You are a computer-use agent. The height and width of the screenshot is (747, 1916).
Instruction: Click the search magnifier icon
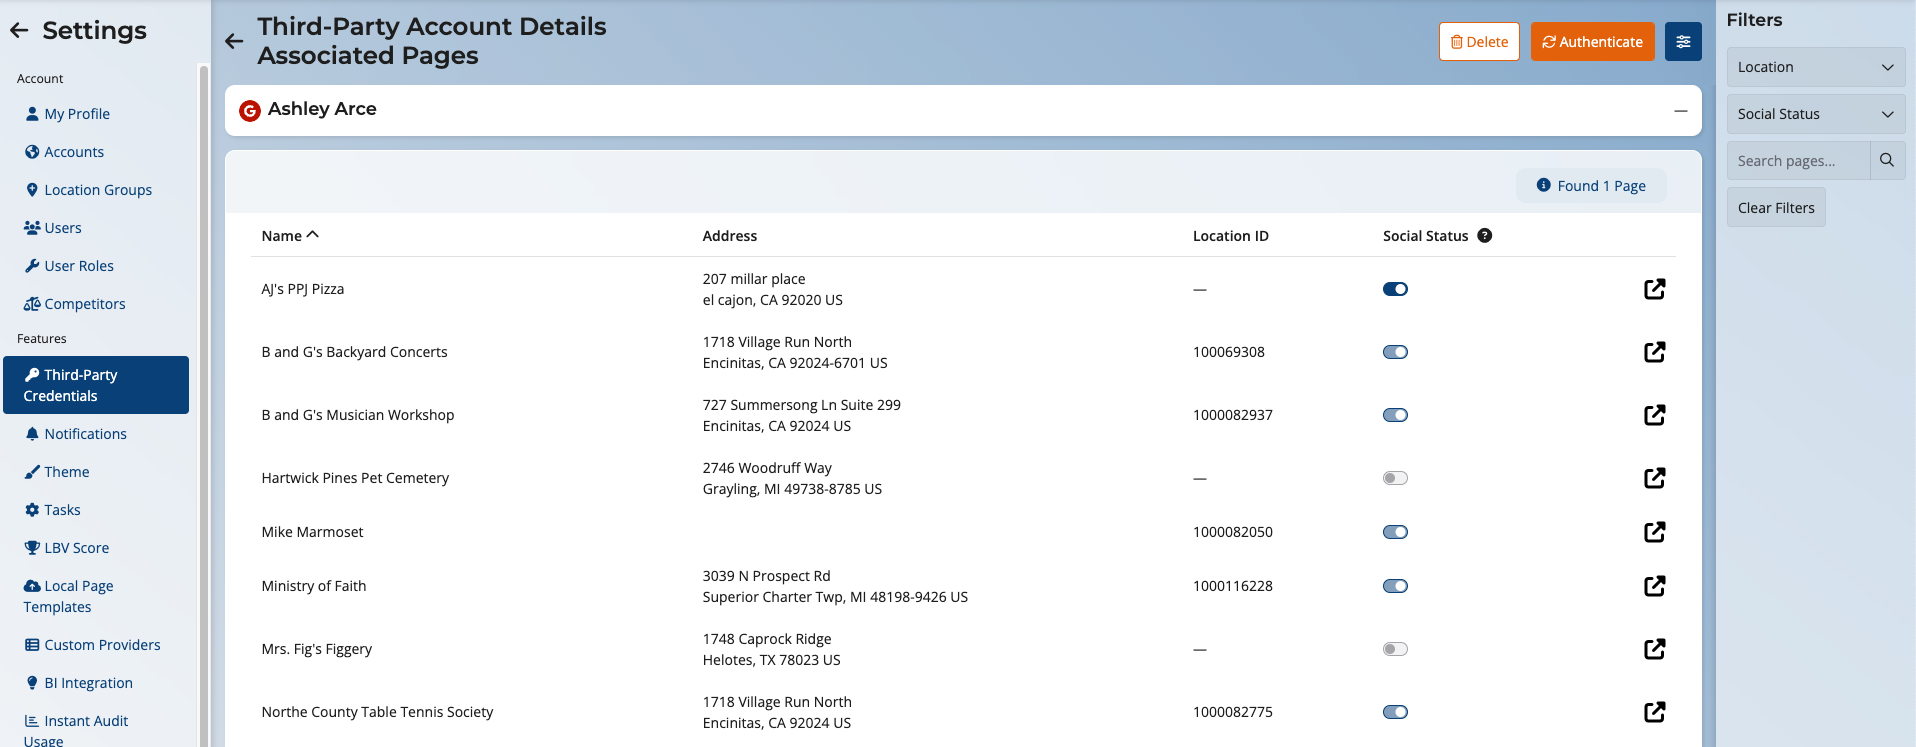(x=1886, y=161)
